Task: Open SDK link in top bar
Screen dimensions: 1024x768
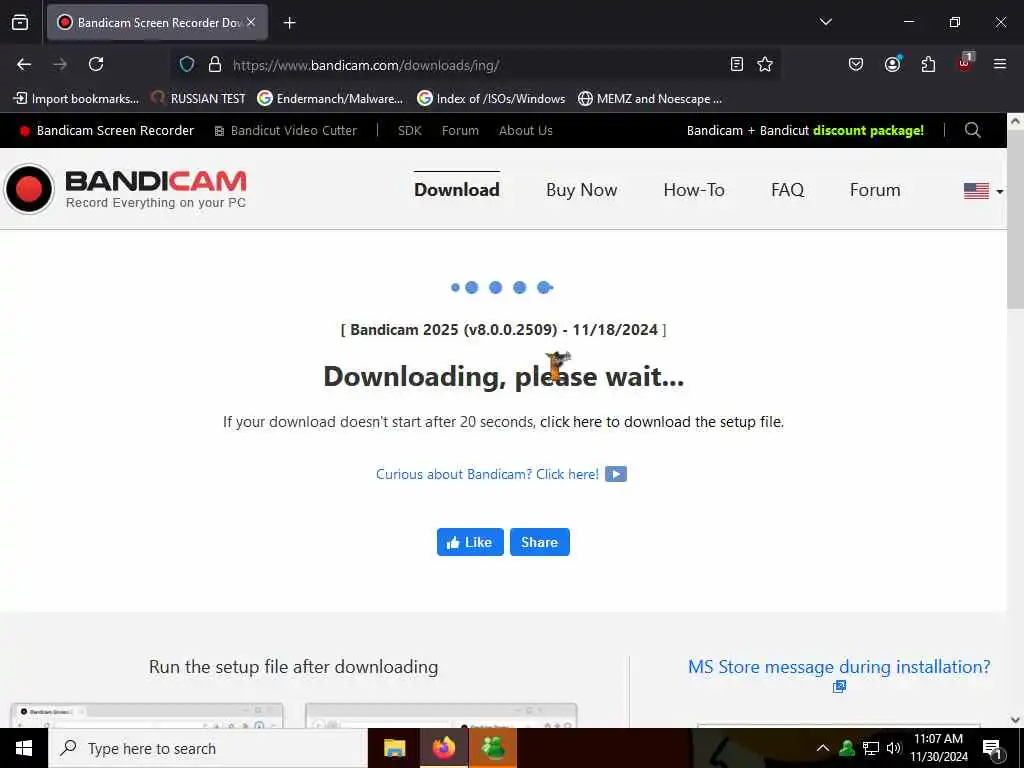Action: [x=409, y=131]
